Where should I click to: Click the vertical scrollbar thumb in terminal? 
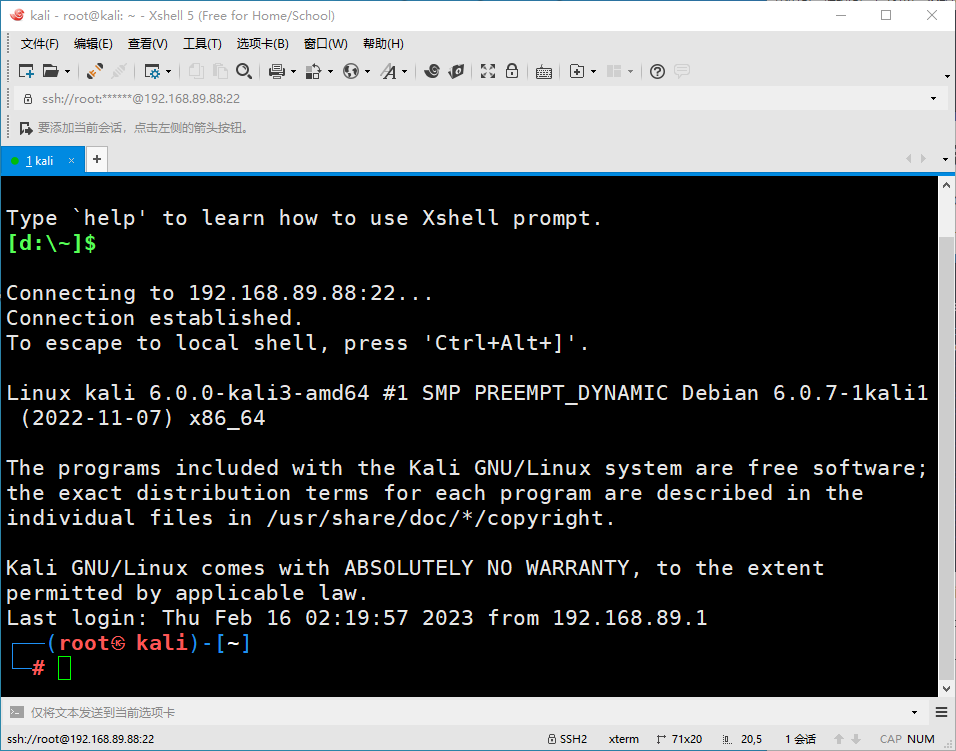(946, 458)
